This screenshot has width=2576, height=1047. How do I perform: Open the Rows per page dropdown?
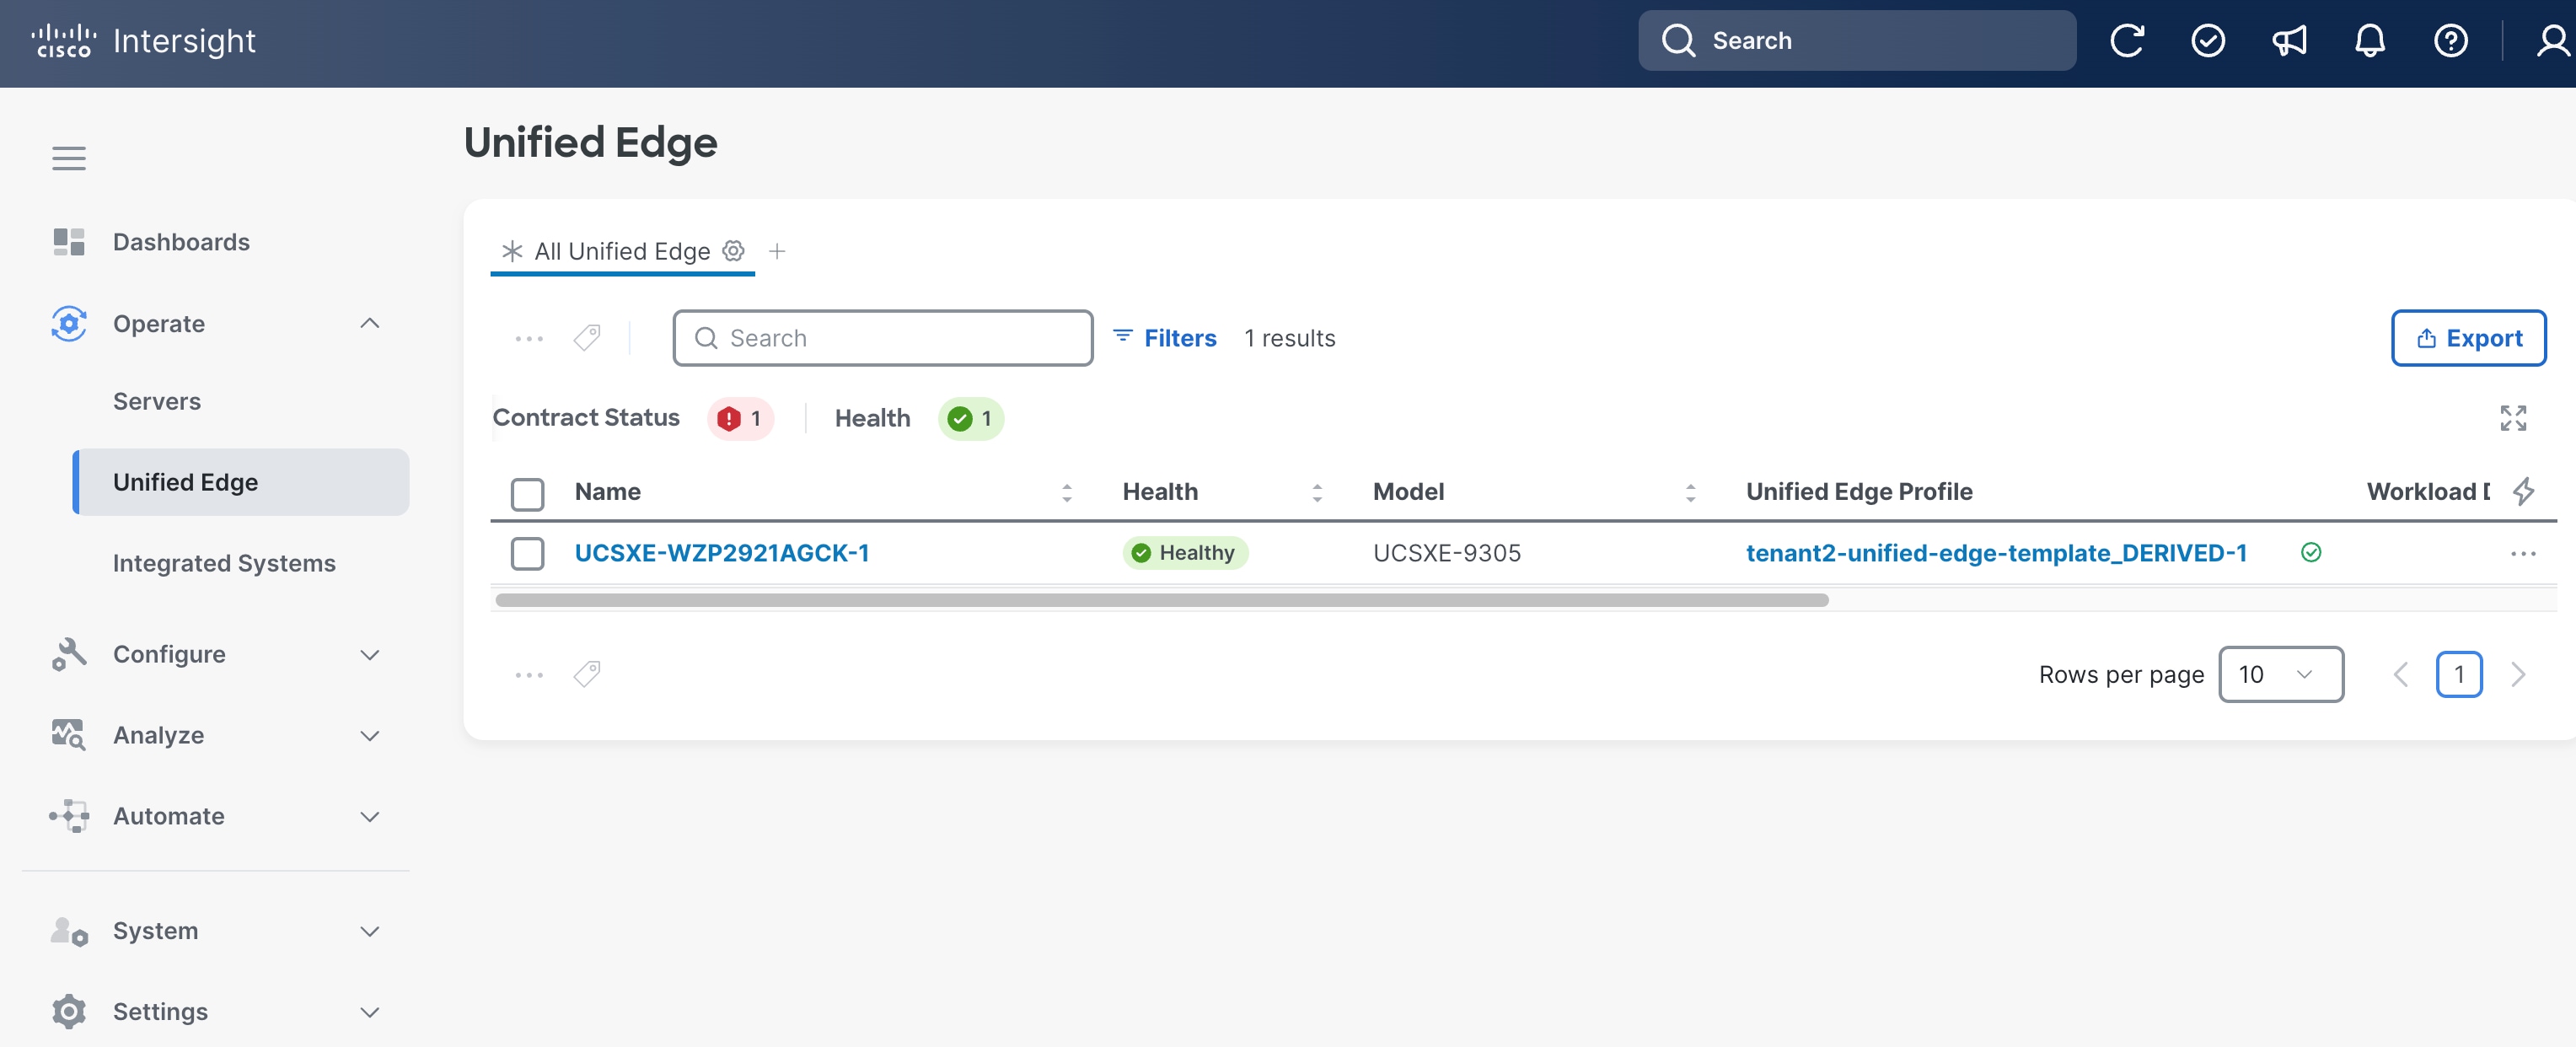(2280, 674)
